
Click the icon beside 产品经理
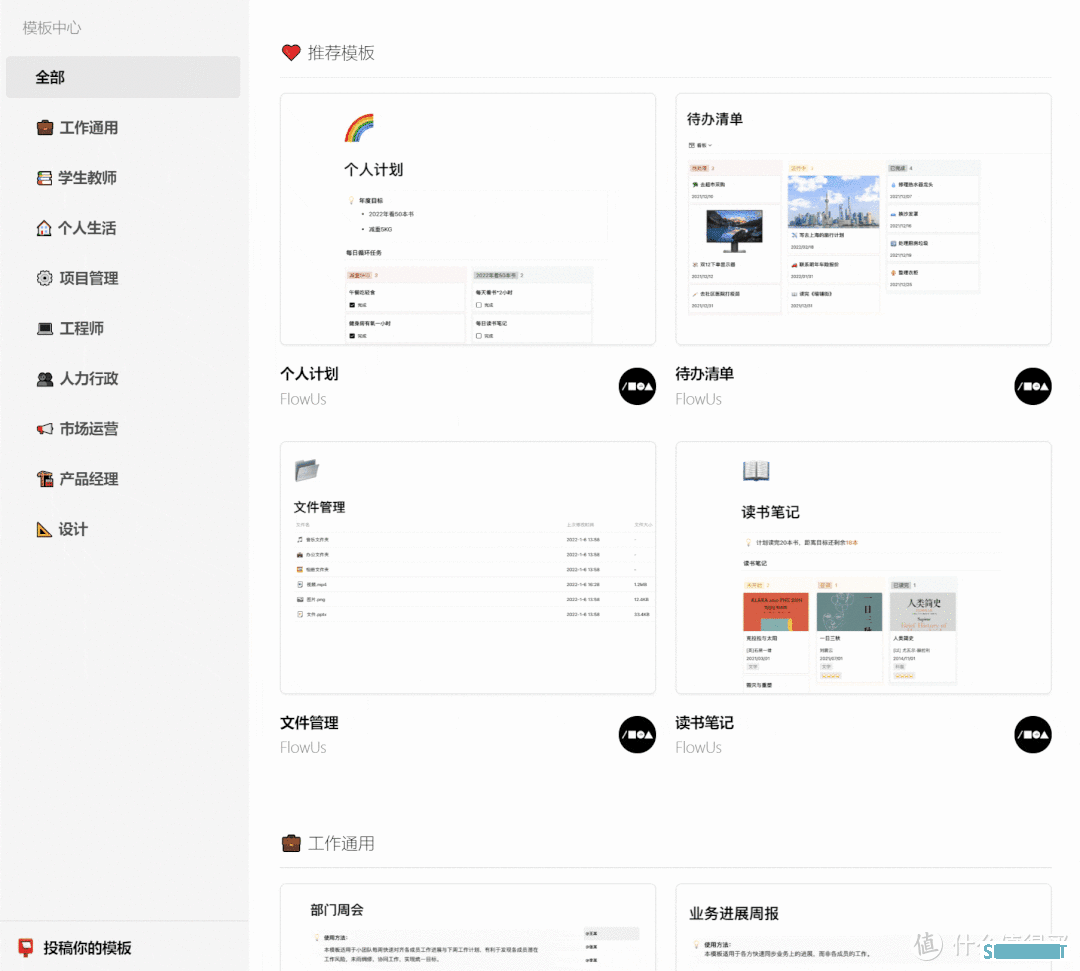point(45,479)
